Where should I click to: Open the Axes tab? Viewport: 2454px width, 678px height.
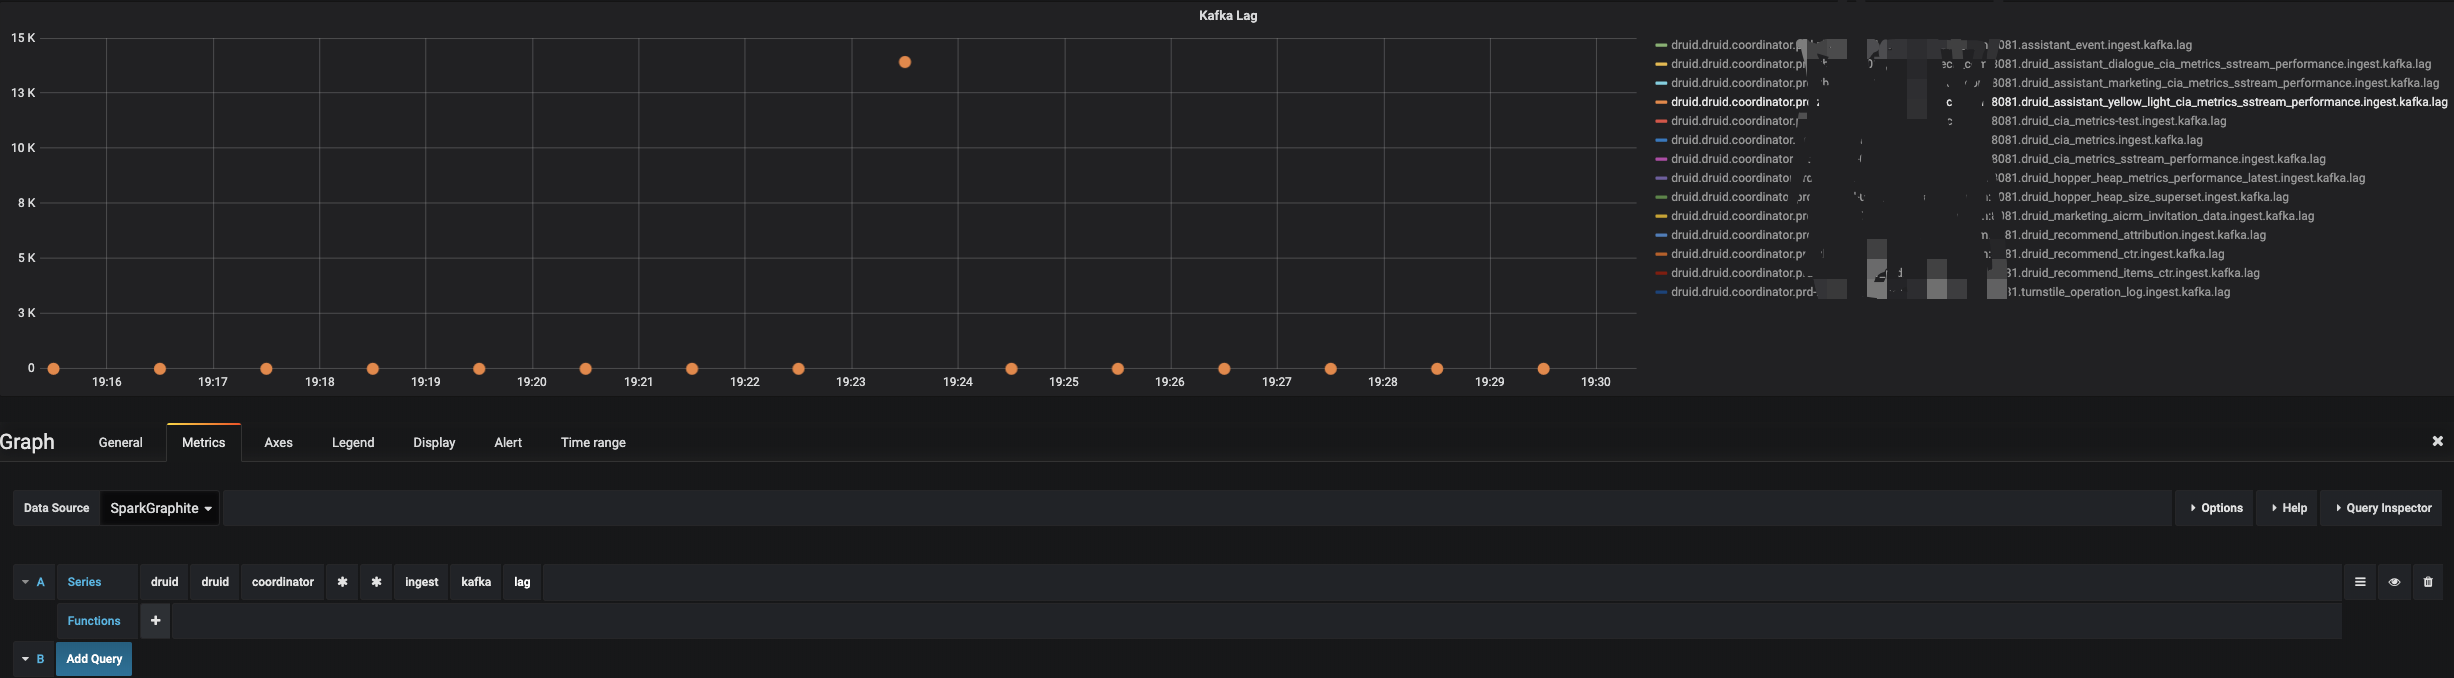tap(278, 442)
